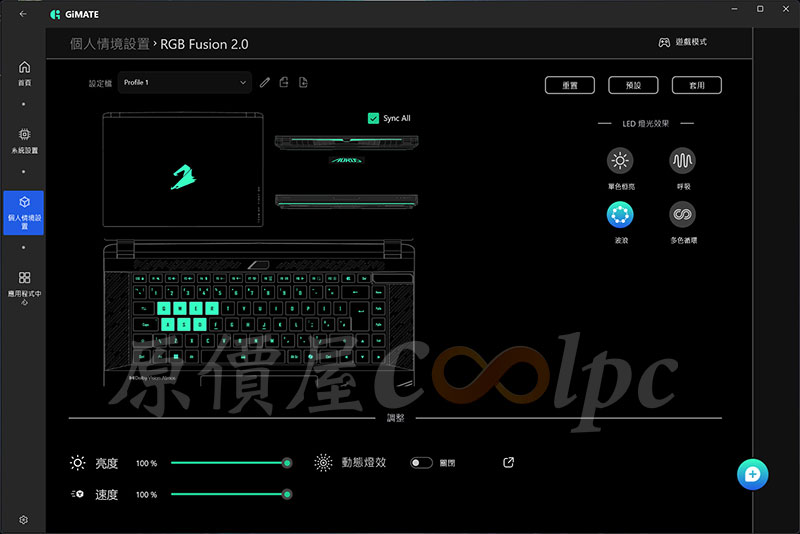Click the floating chat plus button
This screenshot has height=534, width=800.
[x=752, y=474]
